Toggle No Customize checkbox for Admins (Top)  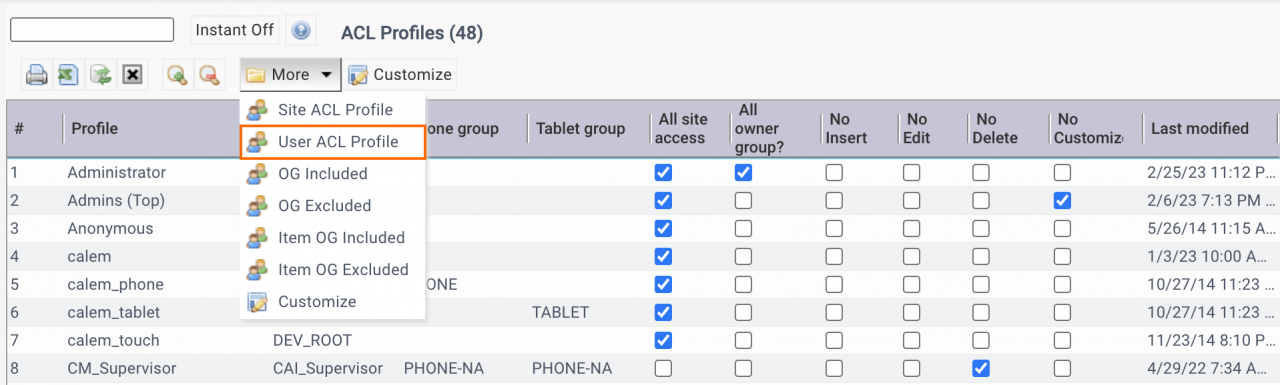1062,200
